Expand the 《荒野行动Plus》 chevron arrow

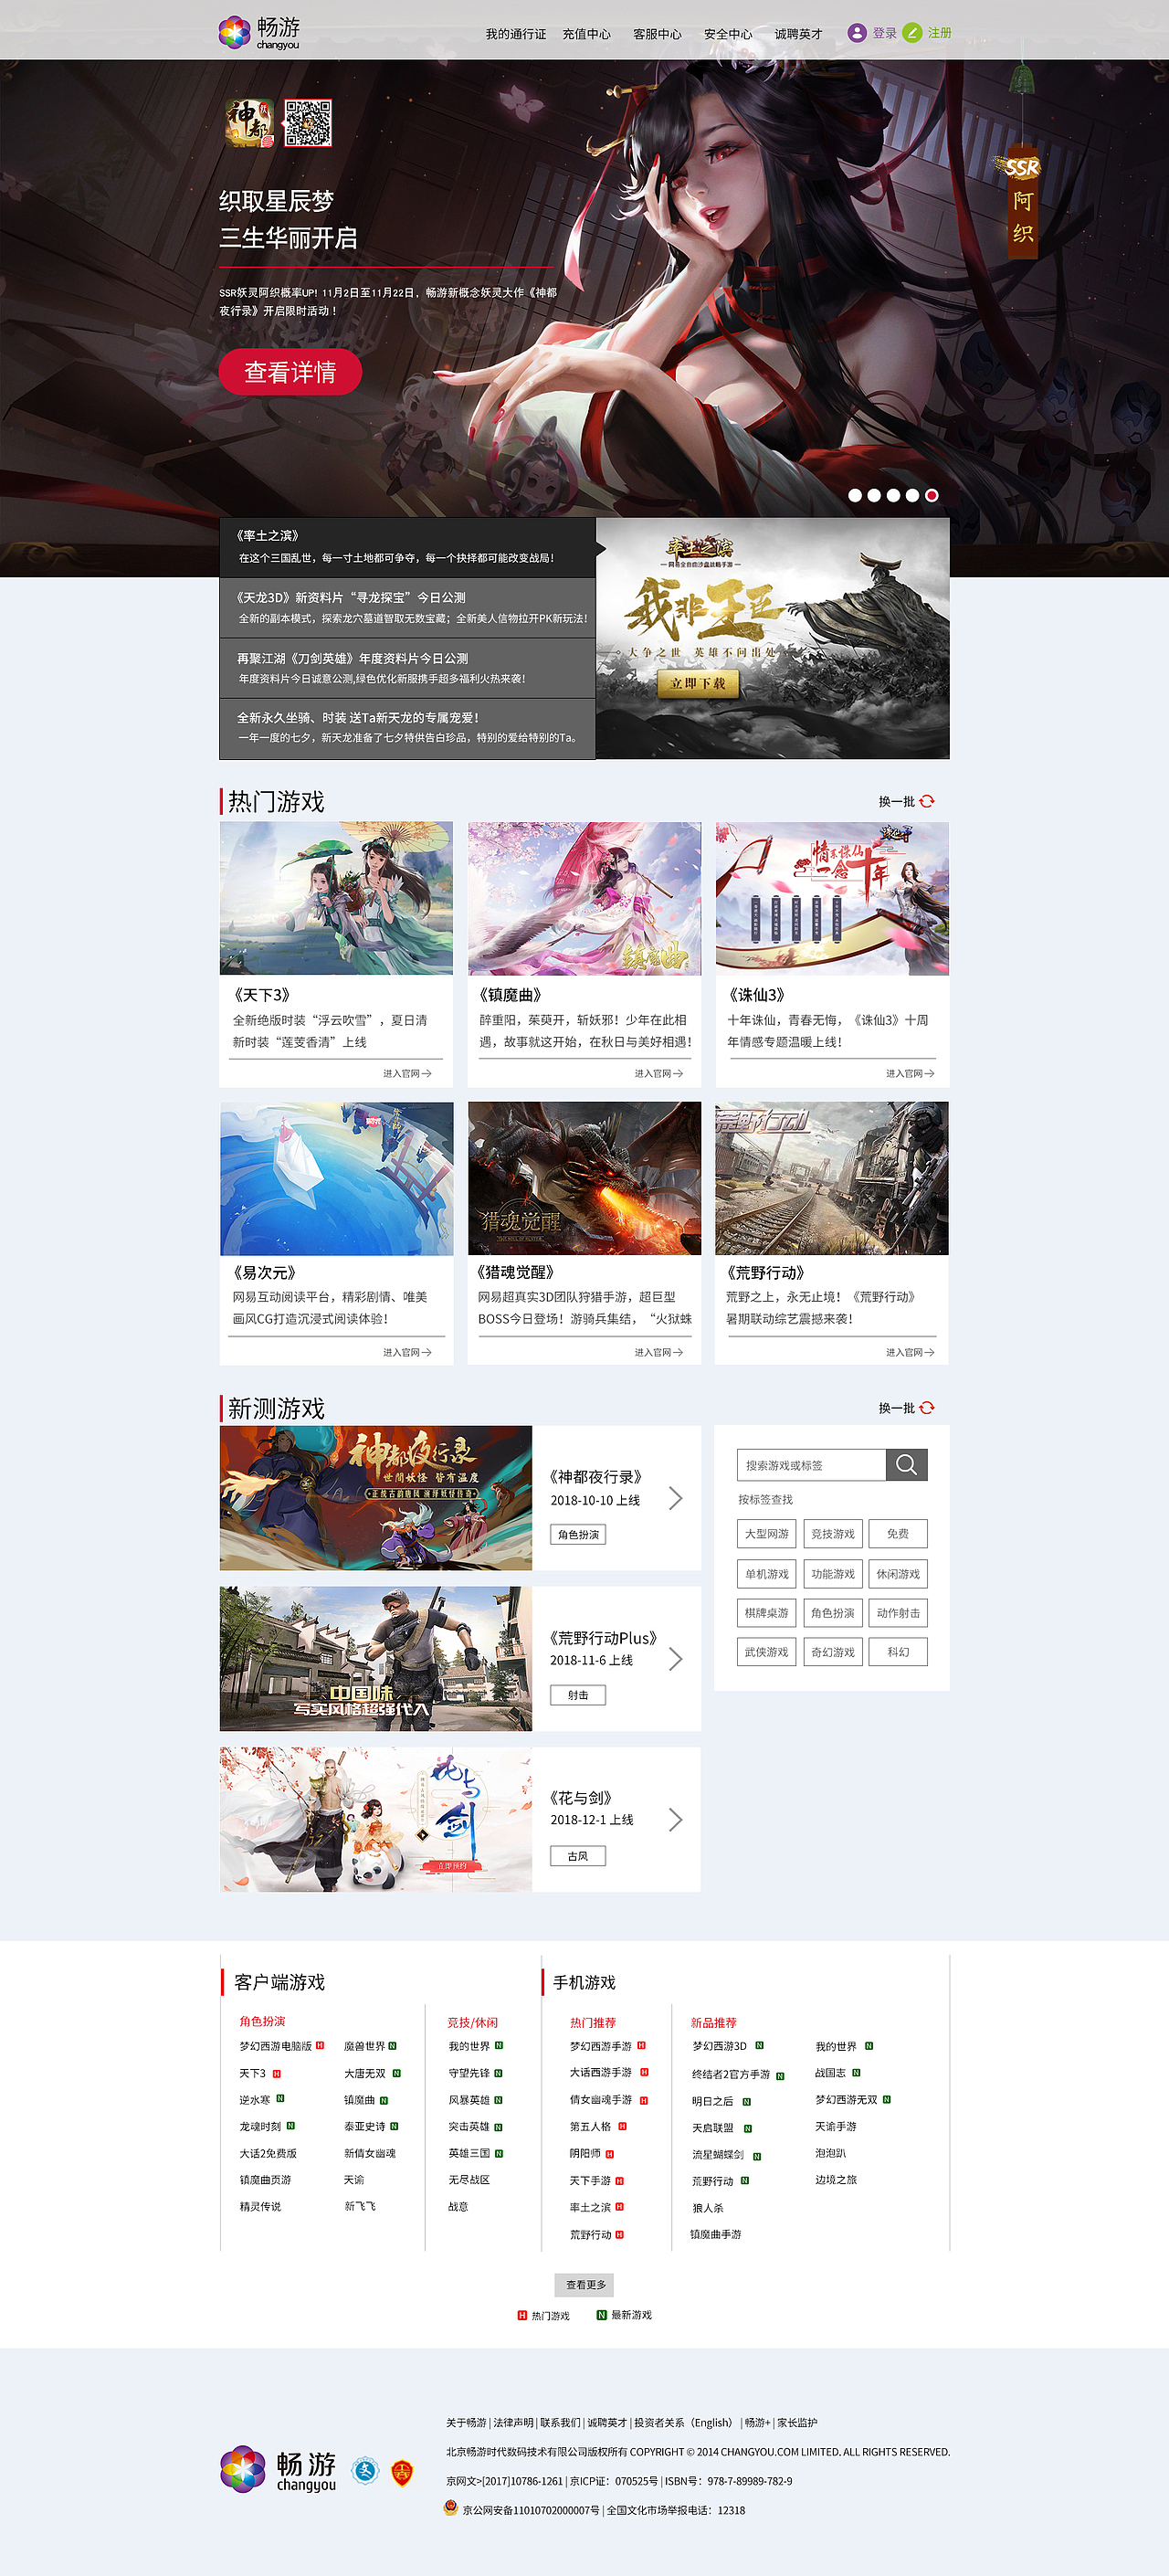(676, 1659)
